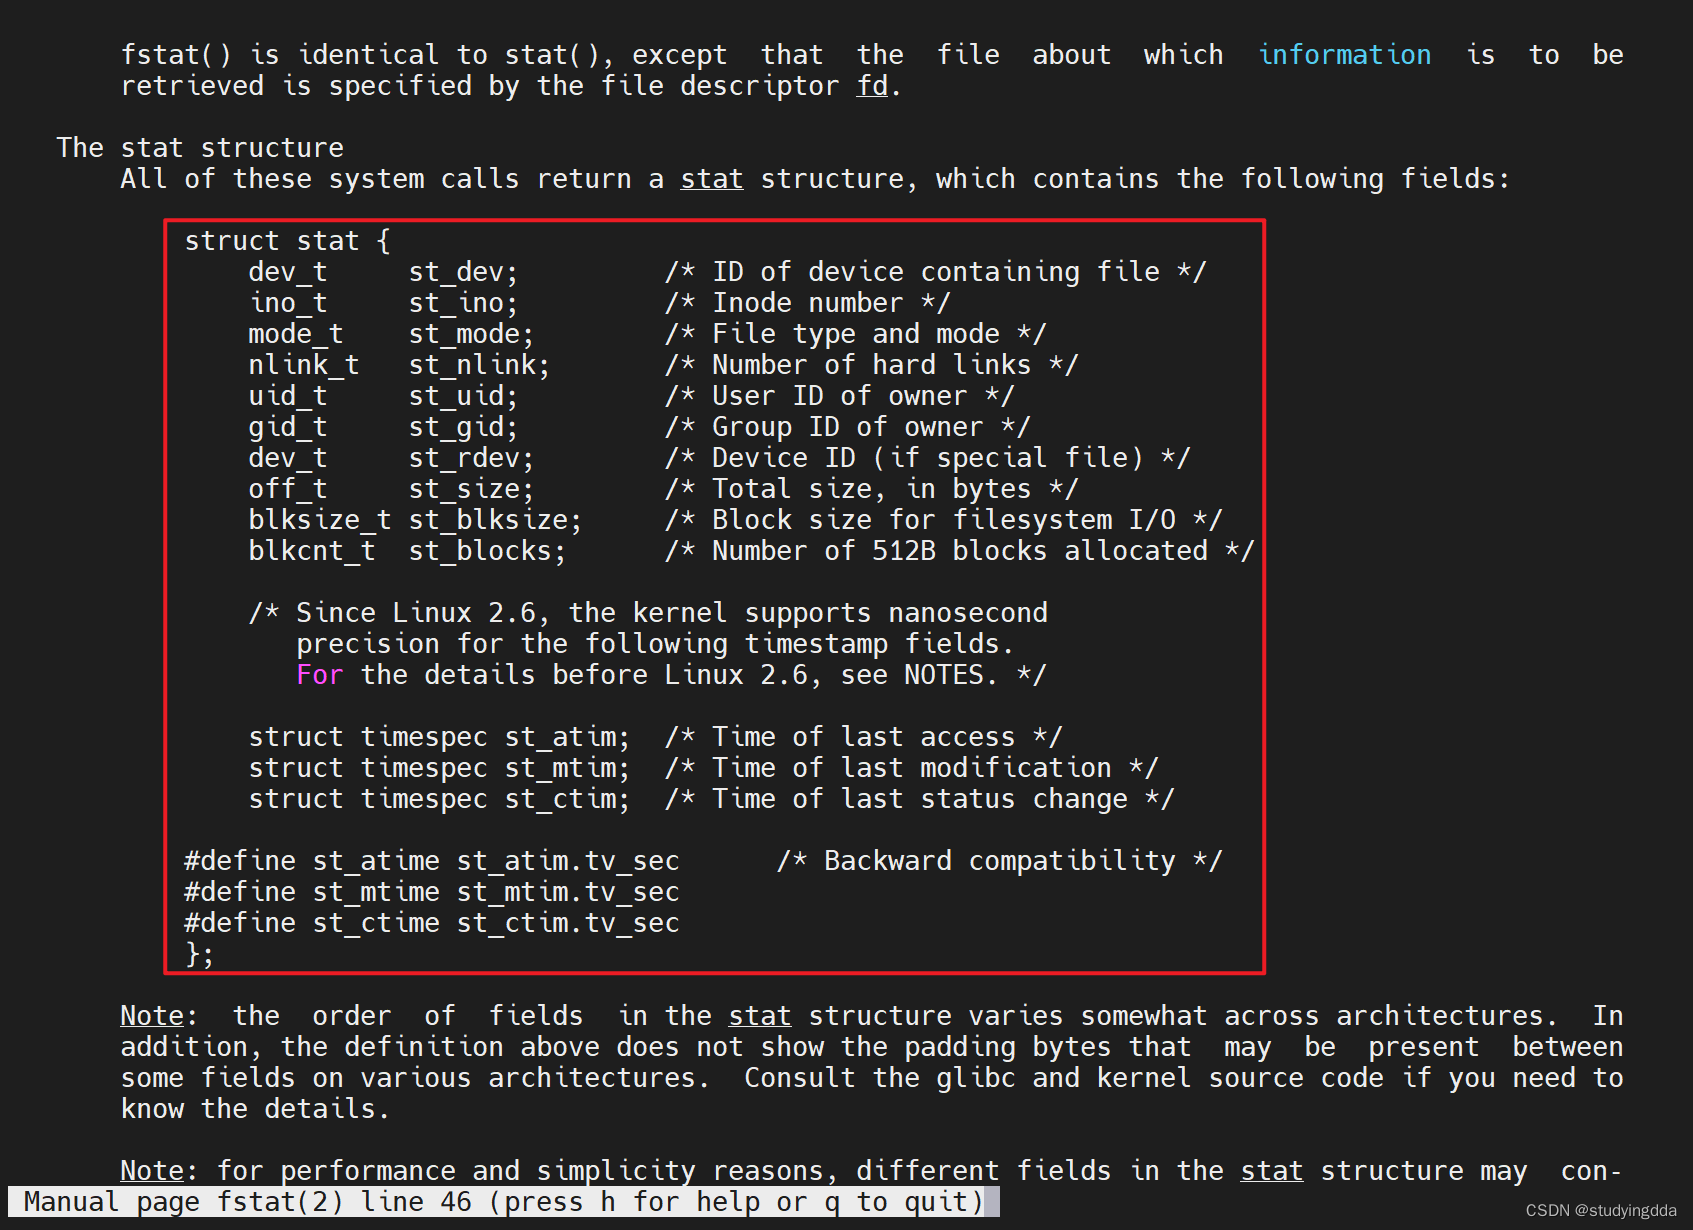
Task: Click the '#define st_ctime' line
Action: click(432, 923)
